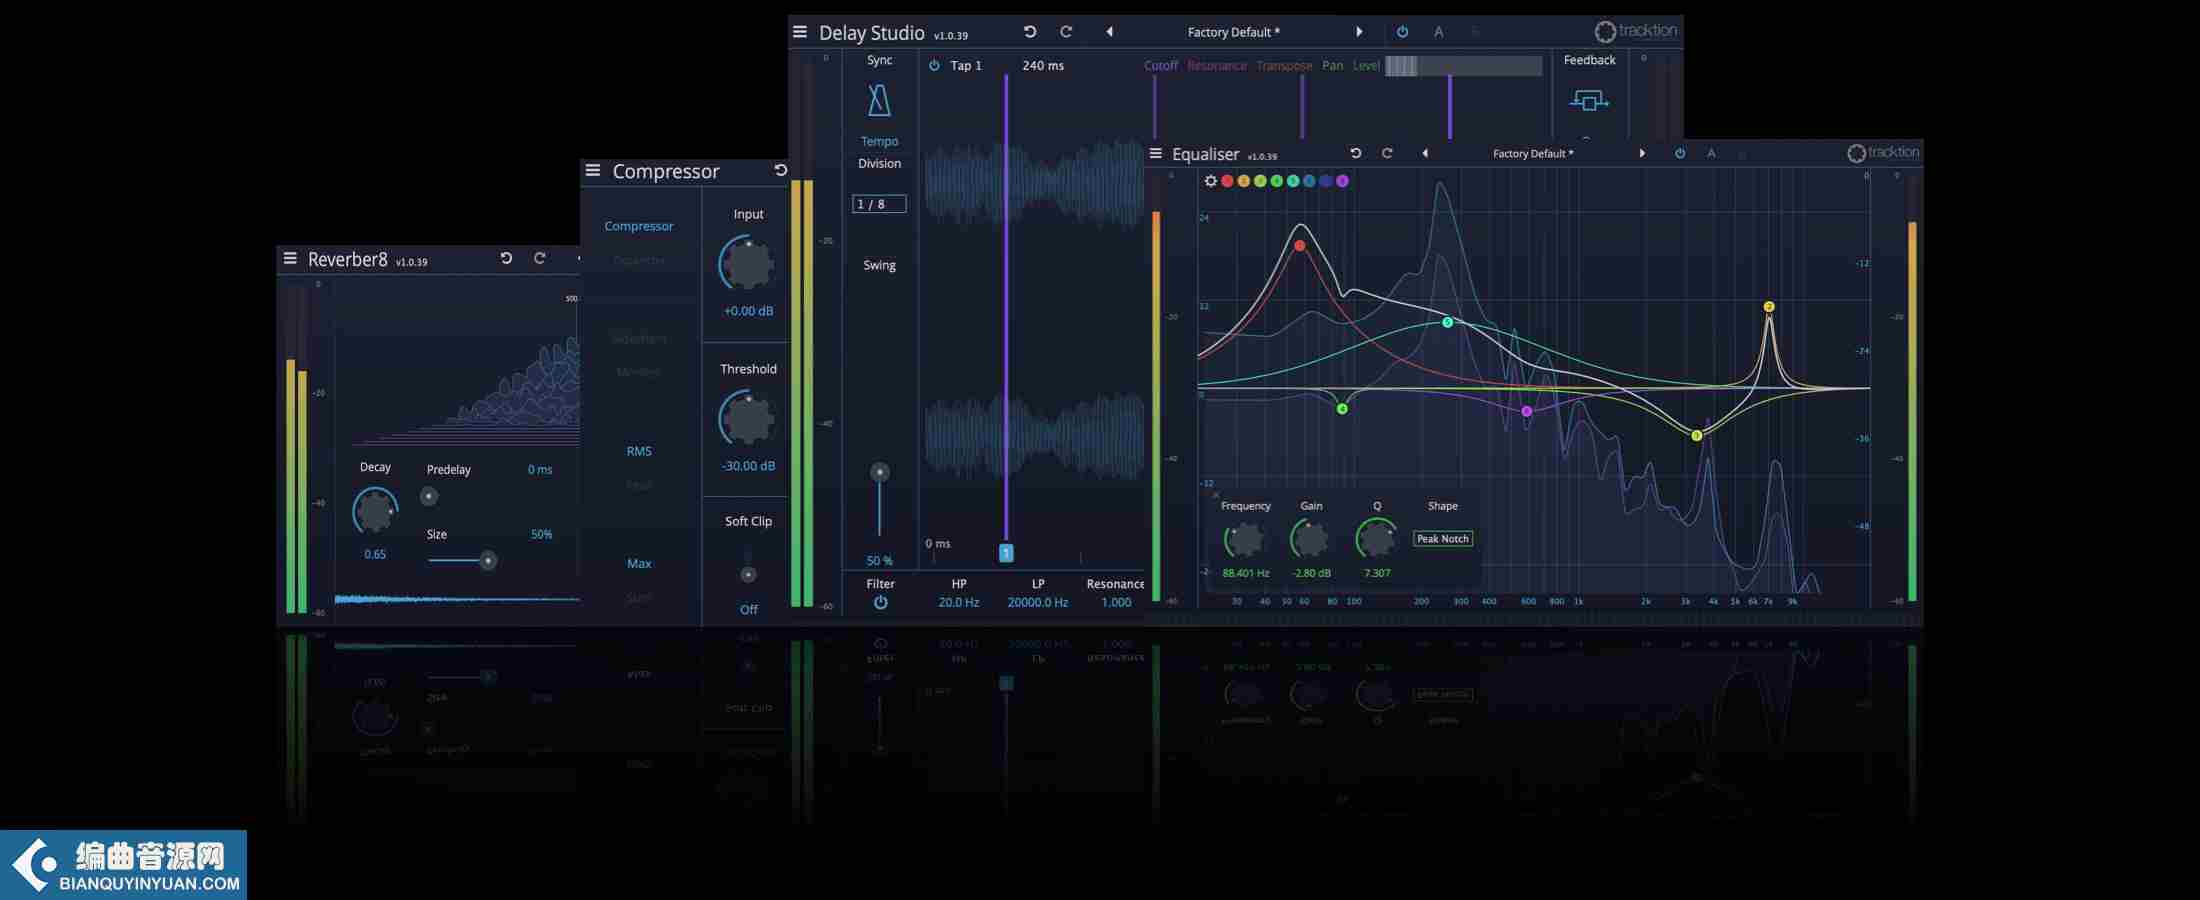Click the Resonance 1.000 value
This screenshot has width=2200, height=900.
tap(1116, 602)
